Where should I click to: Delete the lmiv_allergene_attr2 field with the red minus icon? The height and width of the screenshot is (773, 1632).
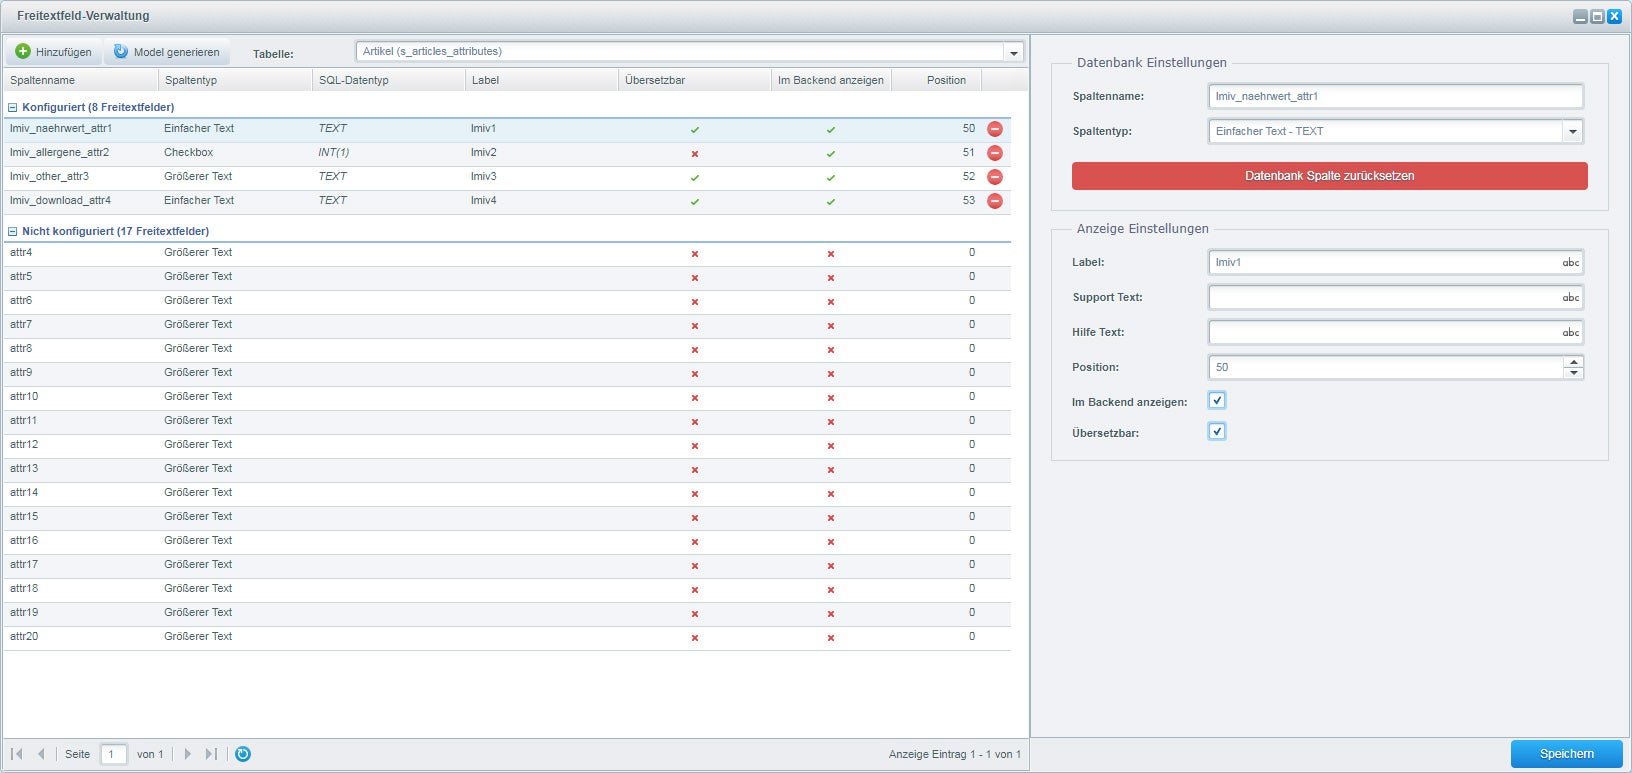pos(995,153)
